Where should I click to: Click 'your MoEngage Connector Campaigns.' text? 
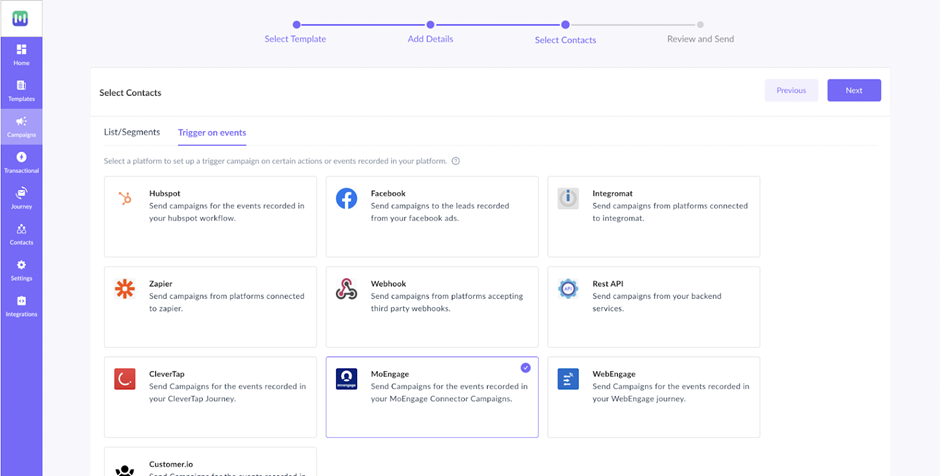(x=442, y=399)
